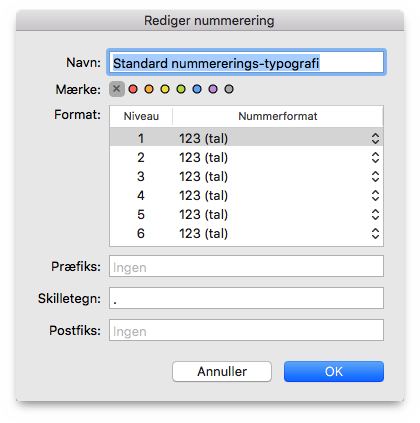The height and width of the screenshot is (423, 420).
Task: Choose the green label color
Action: pos(181,89)
